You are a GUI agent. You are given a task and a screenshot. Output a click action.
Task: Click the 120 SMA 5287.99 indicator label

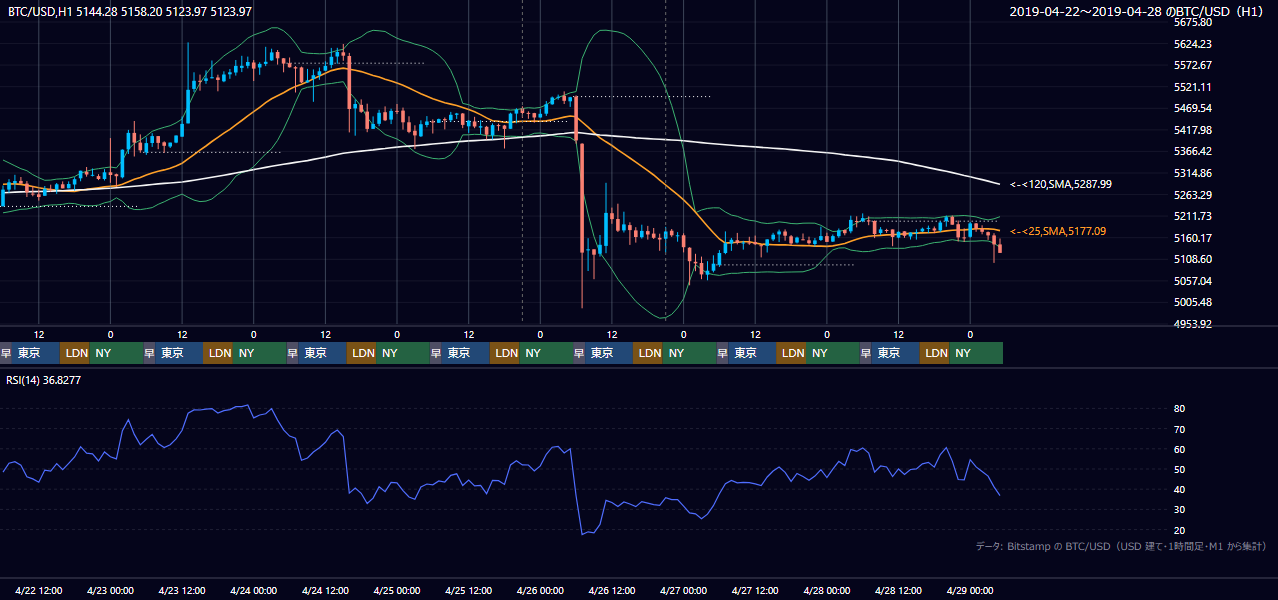tap(1060, 184)
